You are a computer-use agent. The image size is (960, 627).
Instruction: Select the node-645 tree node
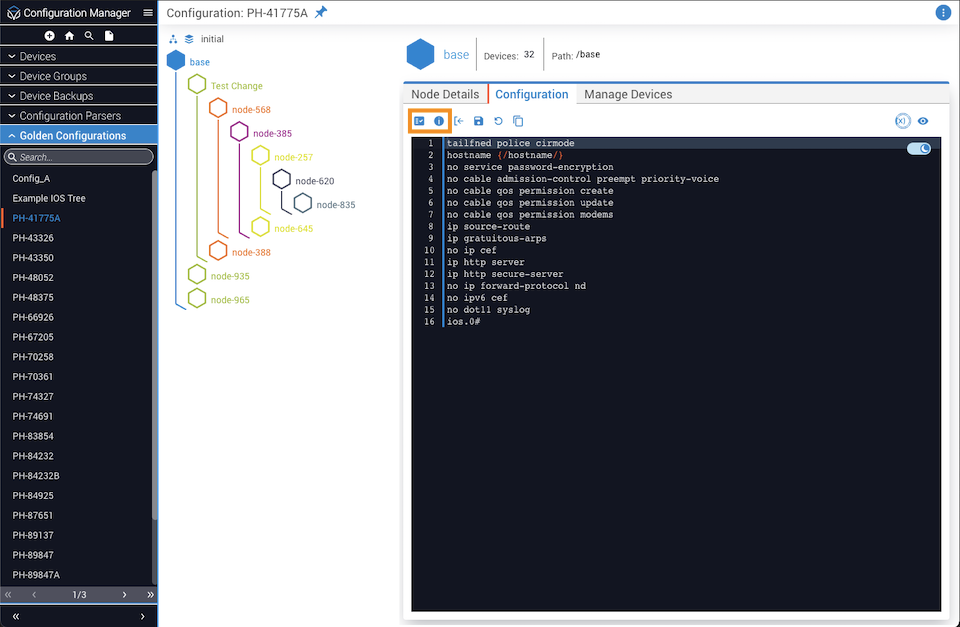[260, 227]
